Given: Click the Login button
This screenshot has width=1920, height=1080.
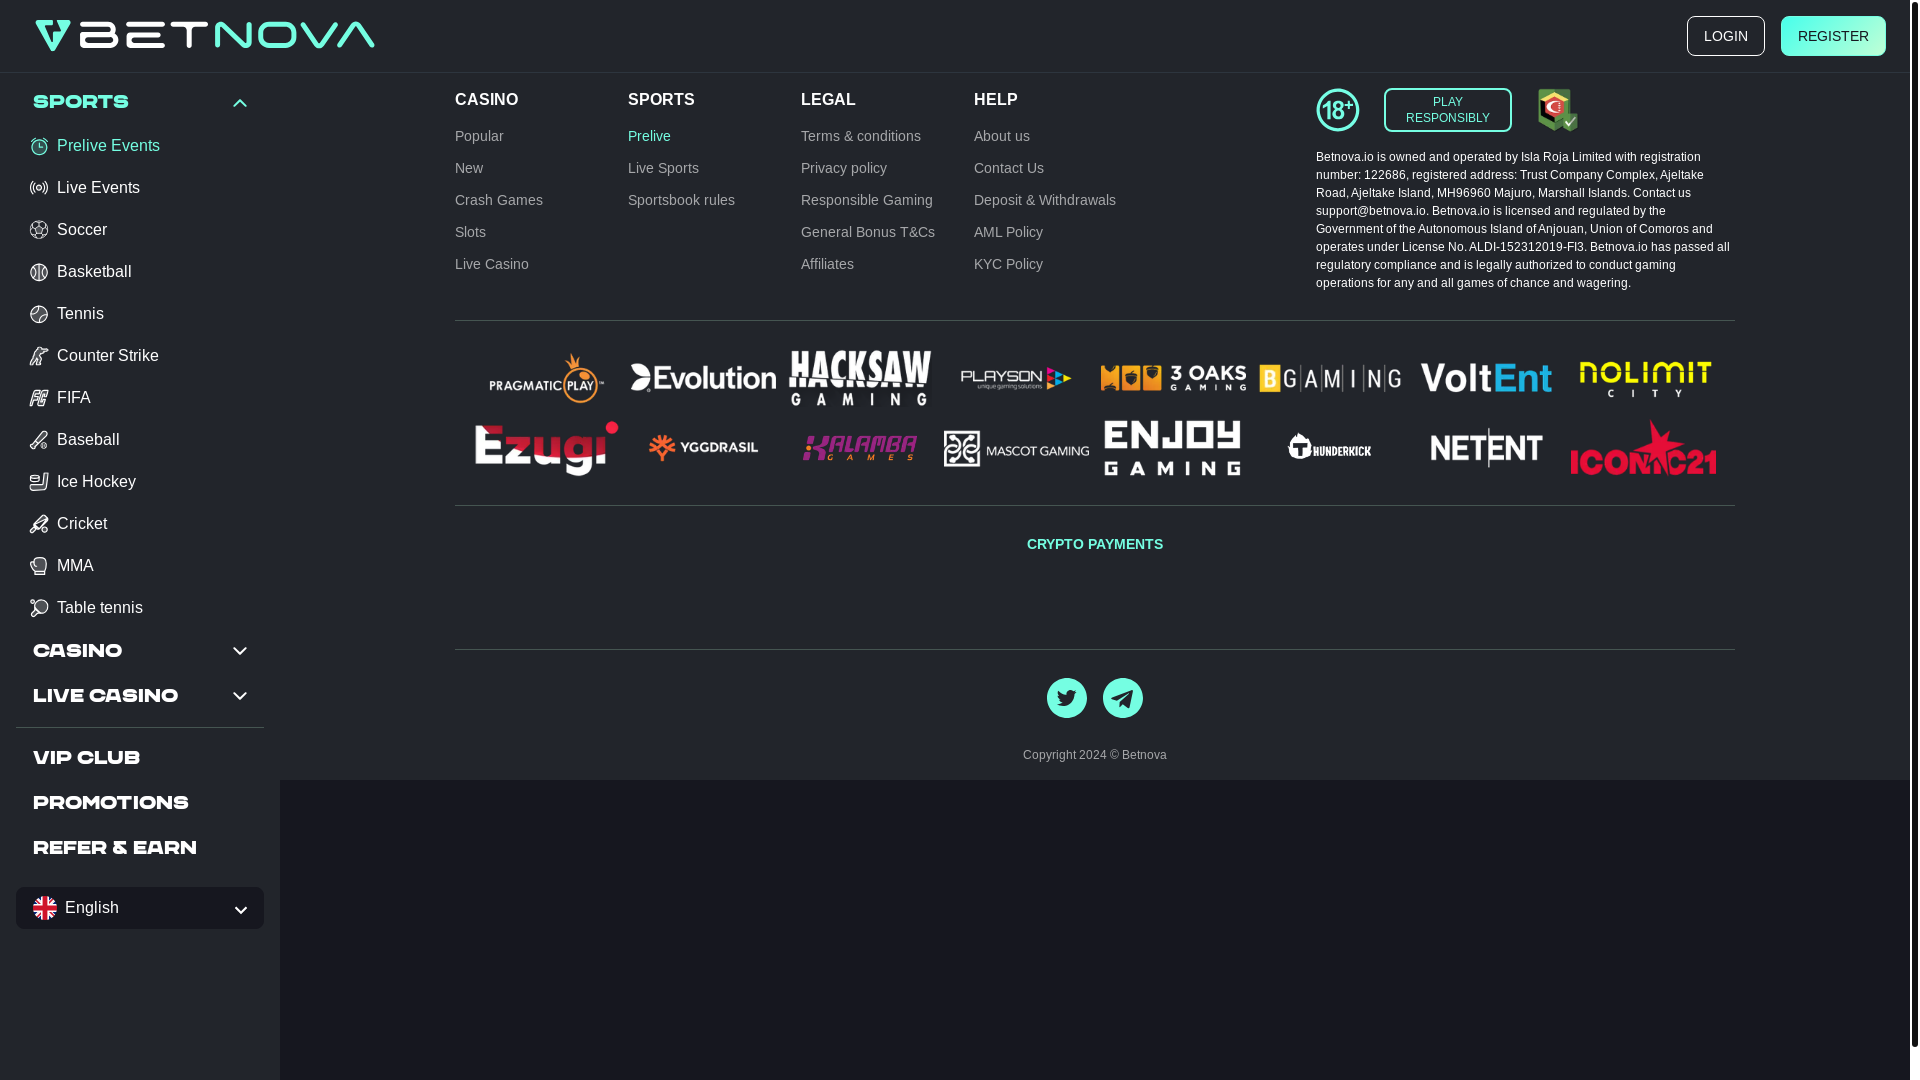Looking at the screenshot, I should tap(1726, 36).
